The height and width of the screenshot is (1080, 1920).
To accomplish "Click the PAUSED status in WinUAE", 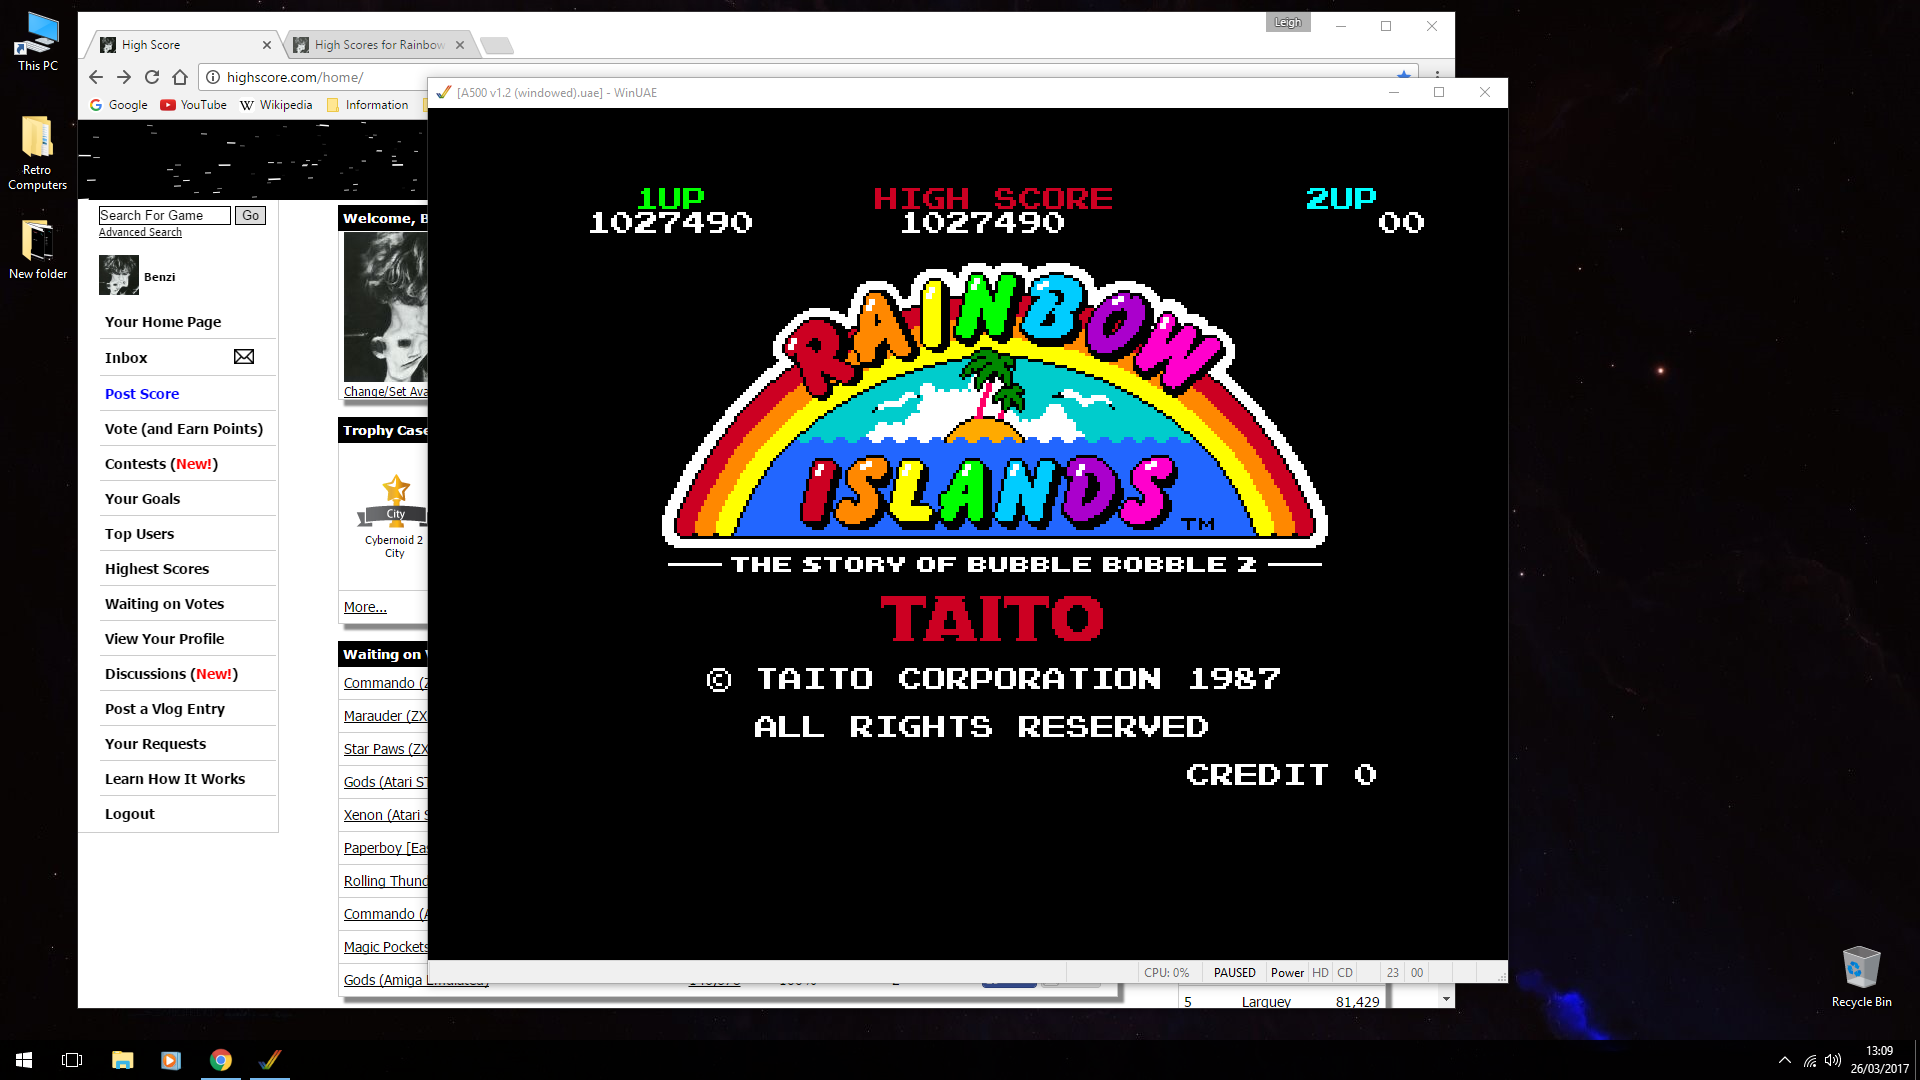I will 1234,973.
